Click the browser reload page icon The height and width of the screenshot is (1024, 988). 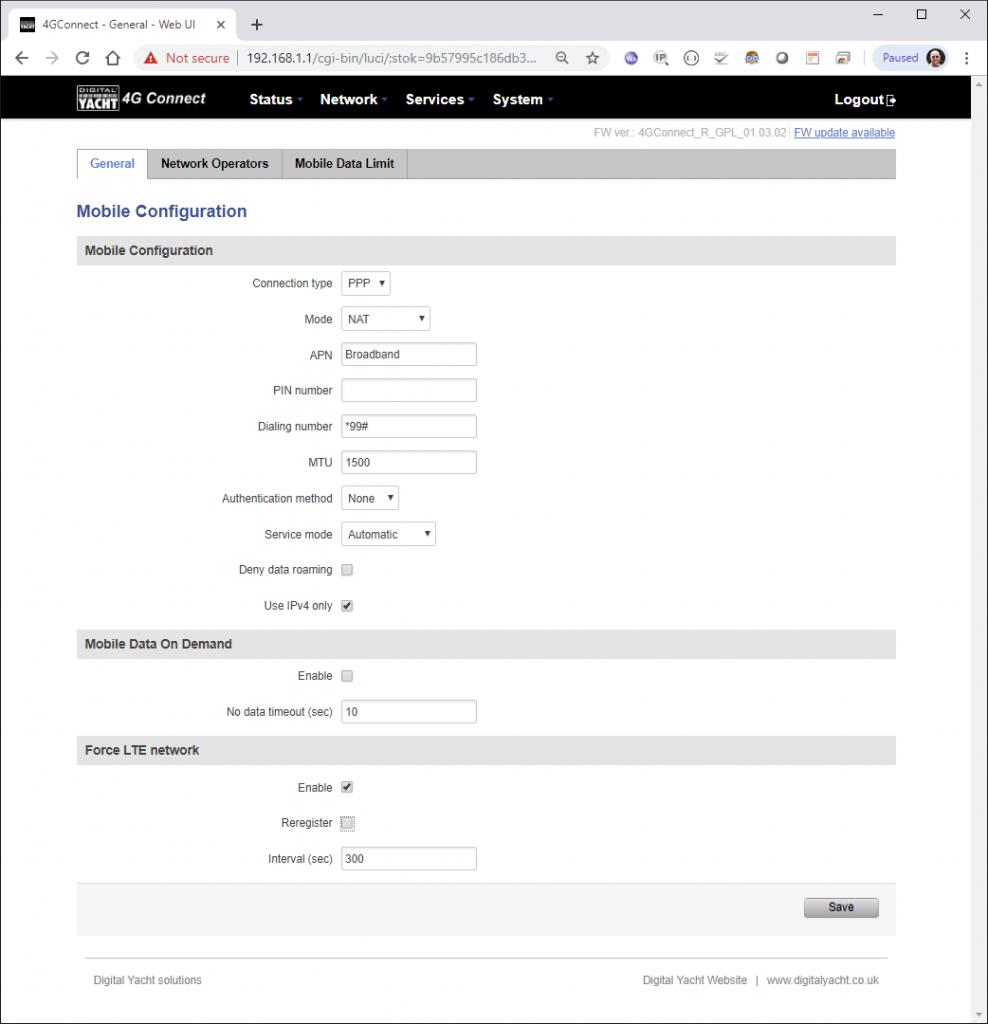(83, 58)
